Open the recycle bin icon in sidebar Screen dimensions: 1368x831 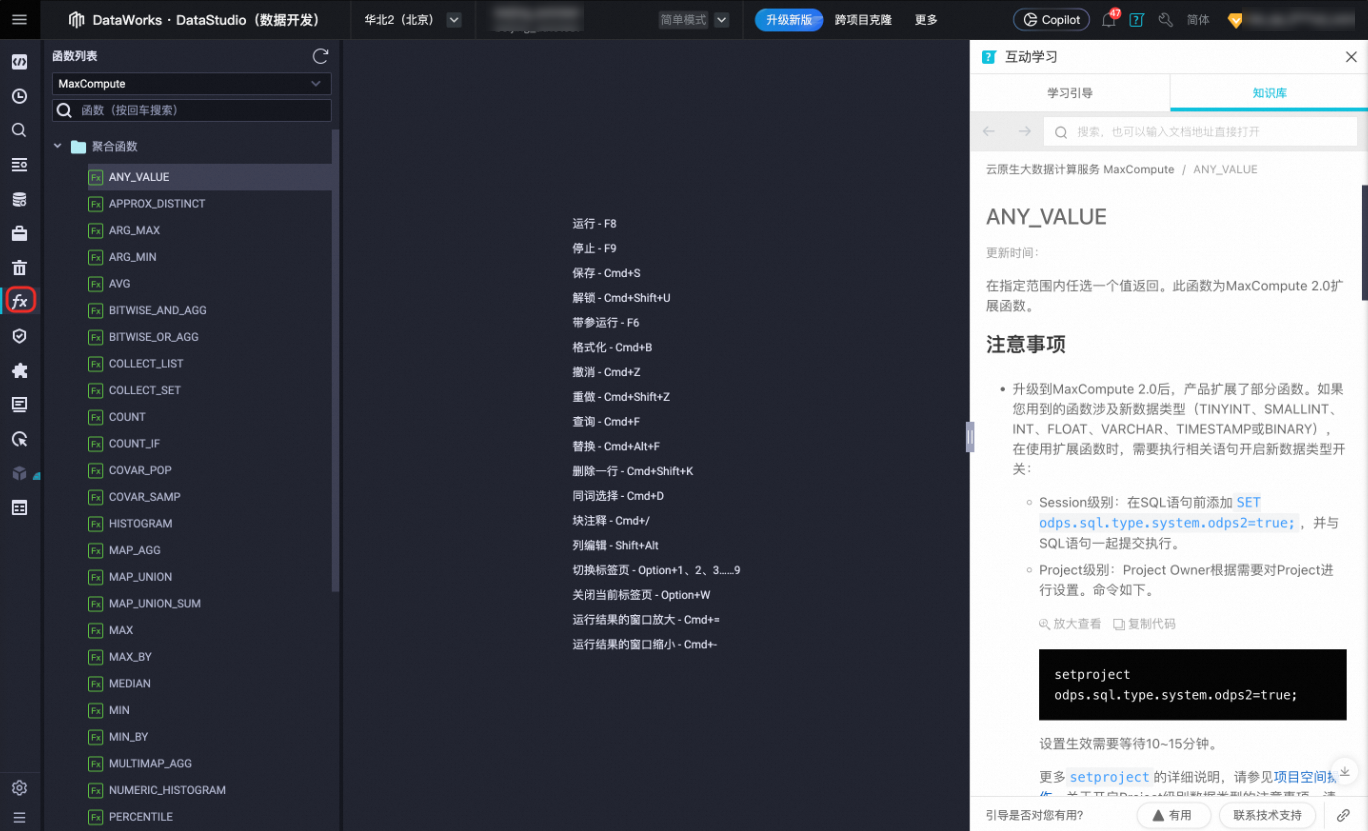19,267
